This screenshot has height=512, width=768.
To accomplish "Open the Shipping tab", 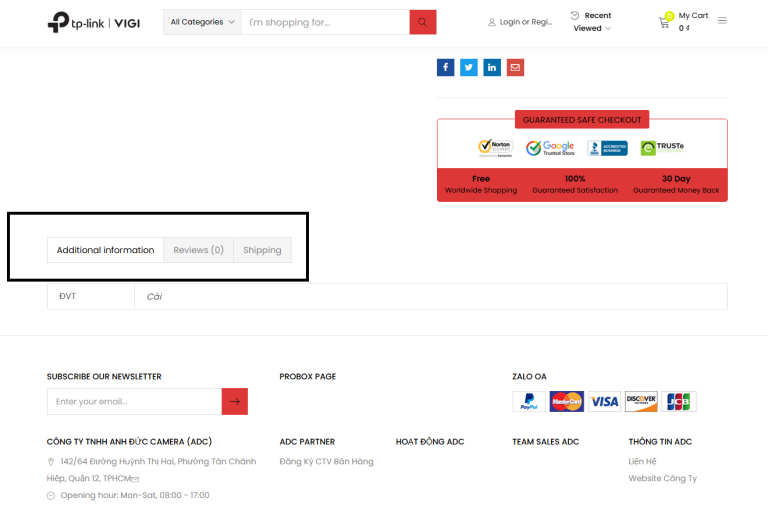I will point(262,250).
